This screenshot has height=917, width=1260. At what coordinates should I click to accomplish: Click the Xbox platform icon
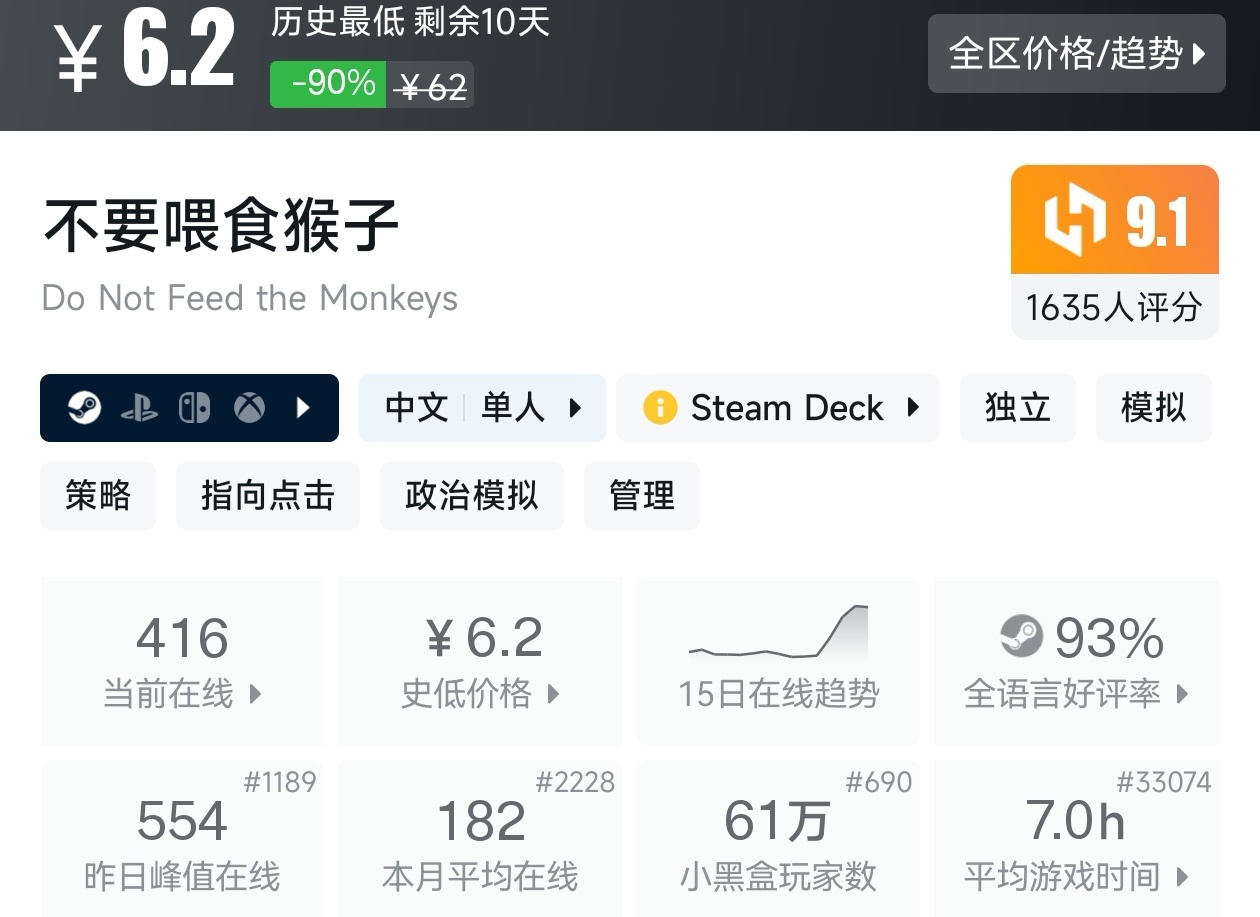tap(249, 408)
